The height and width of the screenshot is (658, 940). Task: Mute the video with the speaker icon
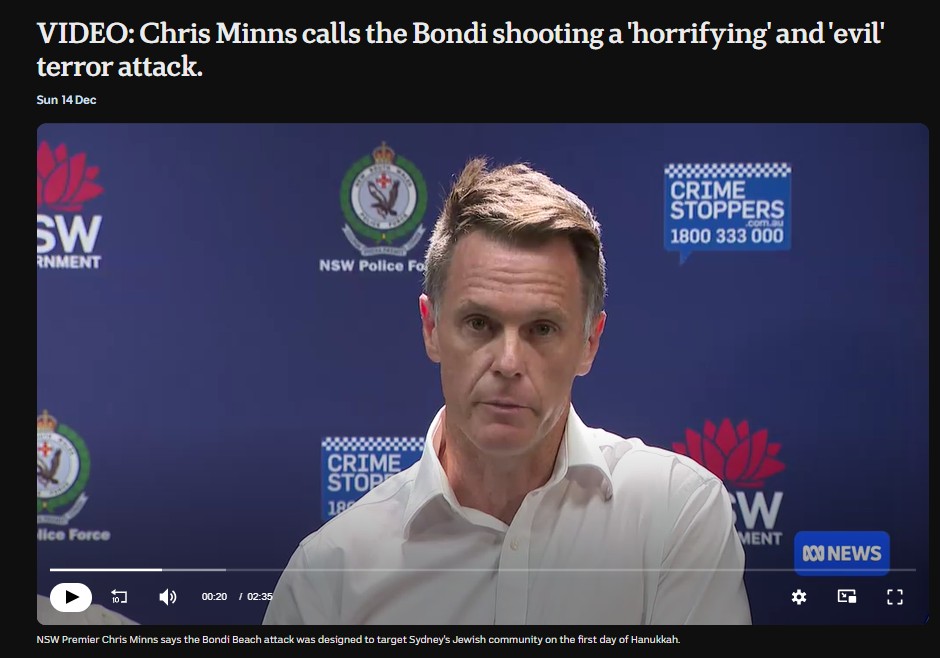coord(167,597)
